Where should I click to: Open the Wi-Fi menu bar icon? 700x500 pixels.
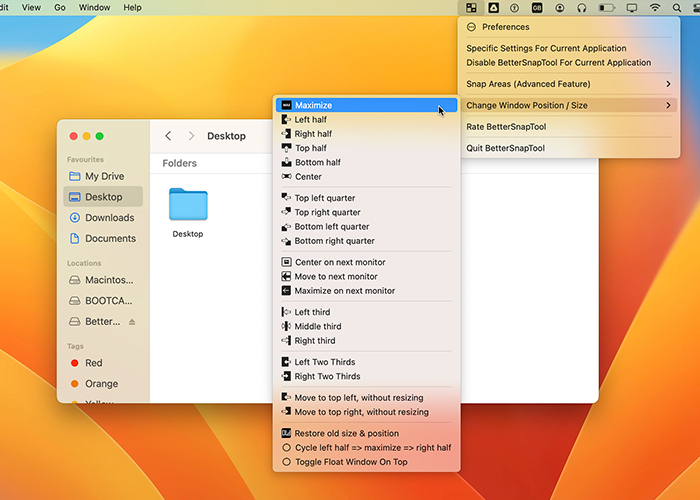tap(655, 8)
